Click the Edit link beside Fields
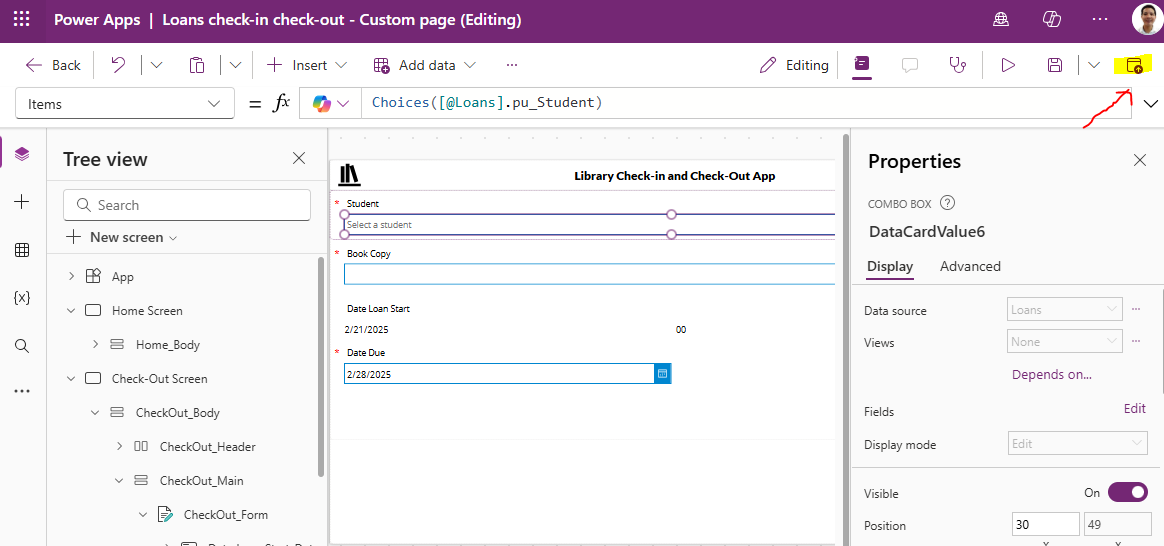 pyautogui.click(x=1134, y=409)
